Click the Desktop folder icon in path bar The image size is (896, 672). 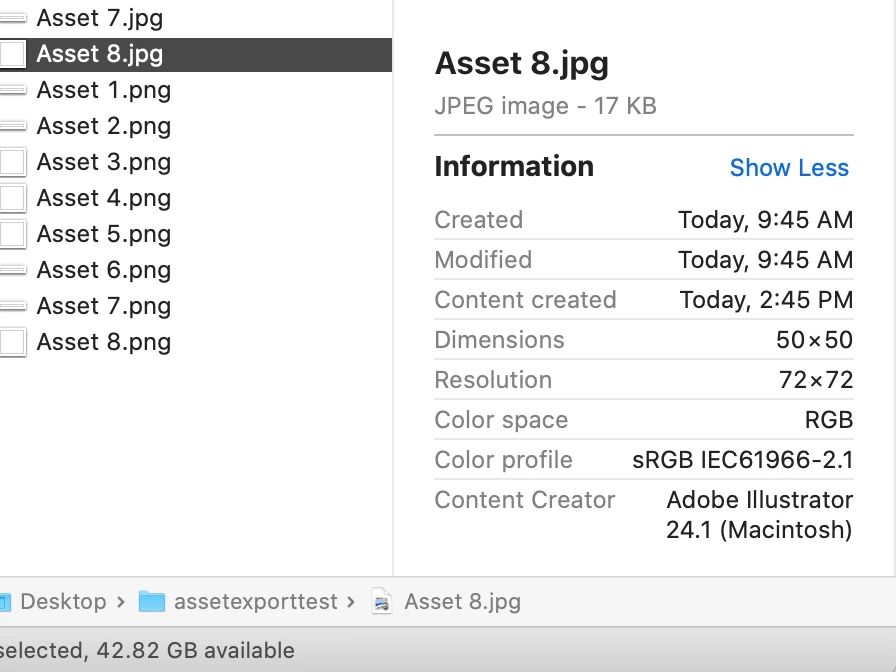coord(4,602)
